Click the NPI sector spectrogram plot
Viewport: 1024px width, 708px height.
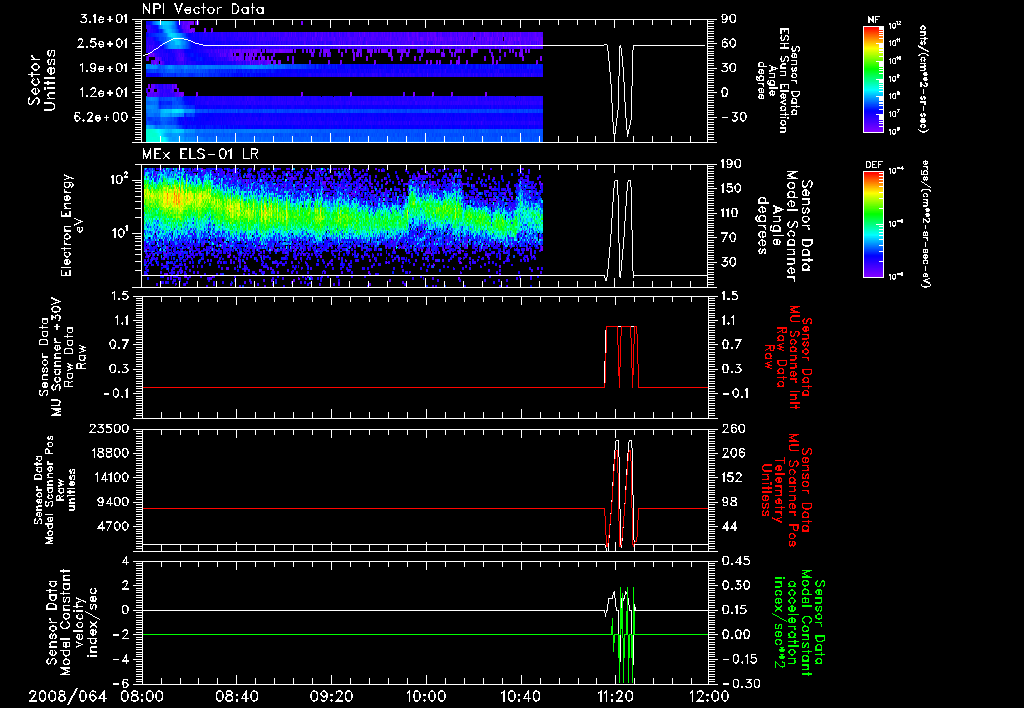point(342,80)
